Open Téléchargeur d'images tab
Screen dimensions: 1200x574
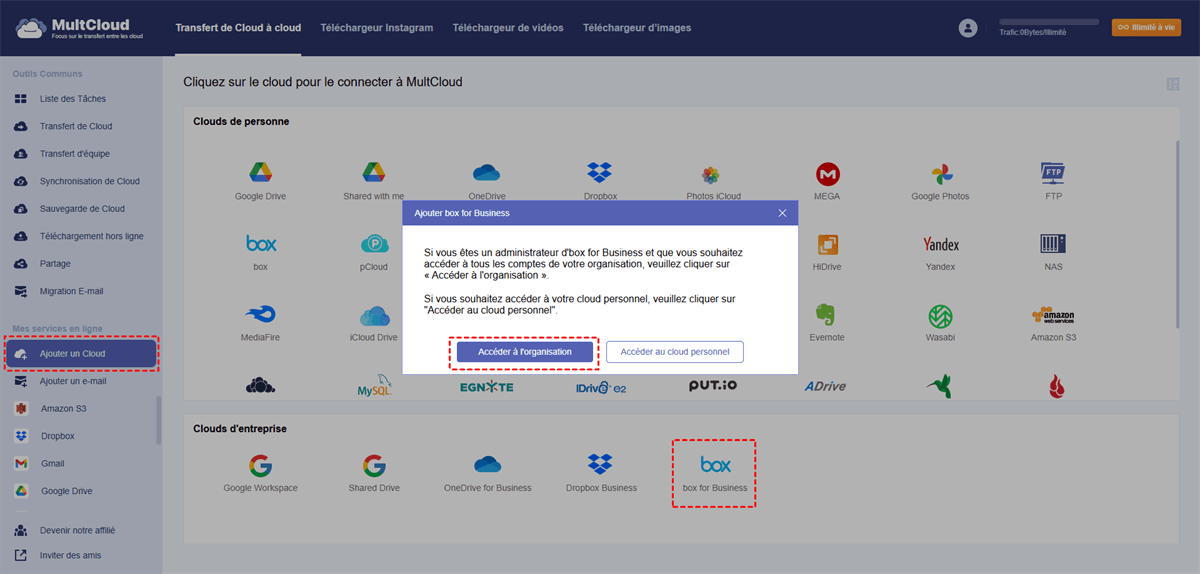click(637, 28)
